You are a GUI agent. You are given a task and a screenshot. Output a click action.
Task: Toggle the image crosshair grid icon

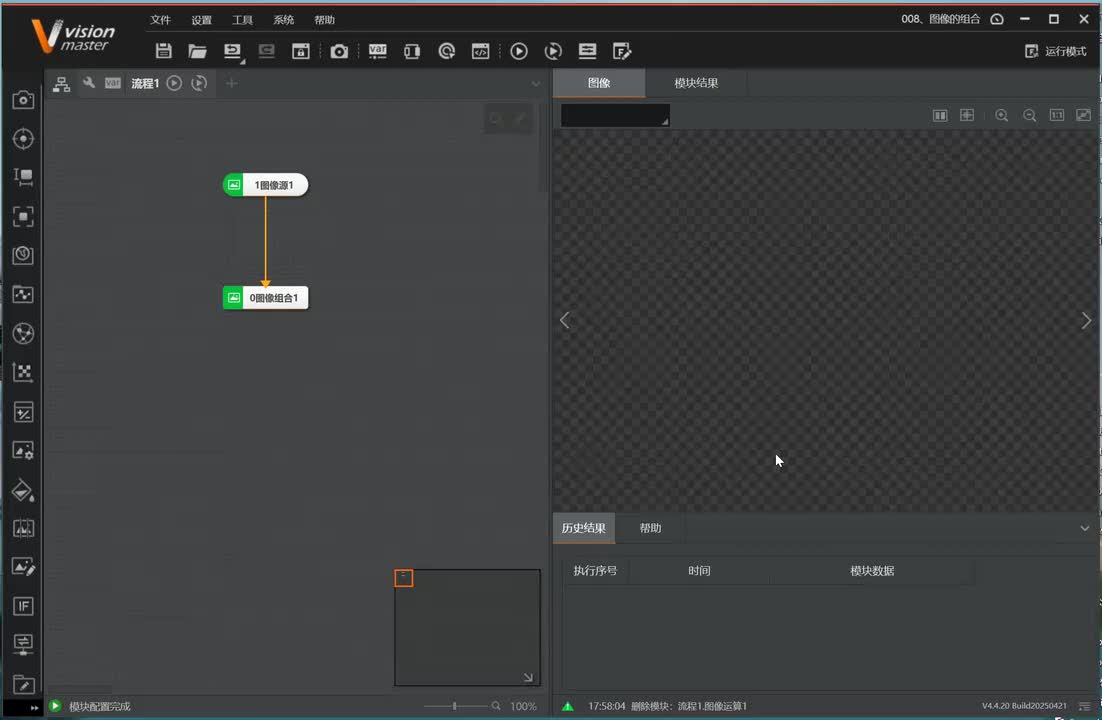point(967,115)
